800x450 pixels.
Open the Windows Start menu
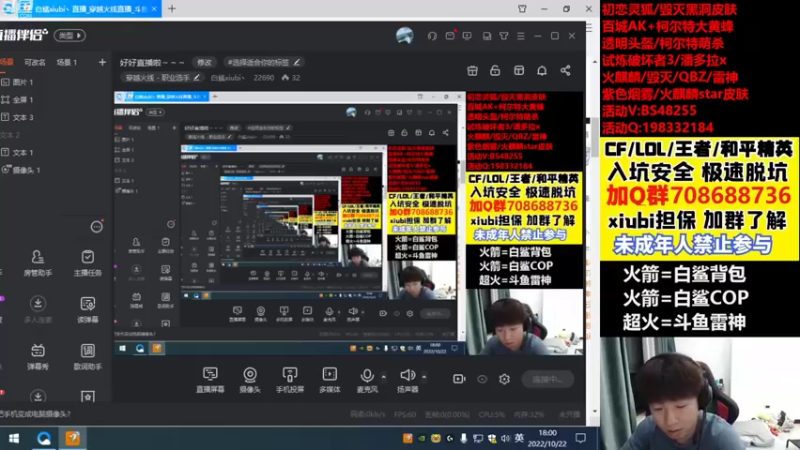pos(14,438)
